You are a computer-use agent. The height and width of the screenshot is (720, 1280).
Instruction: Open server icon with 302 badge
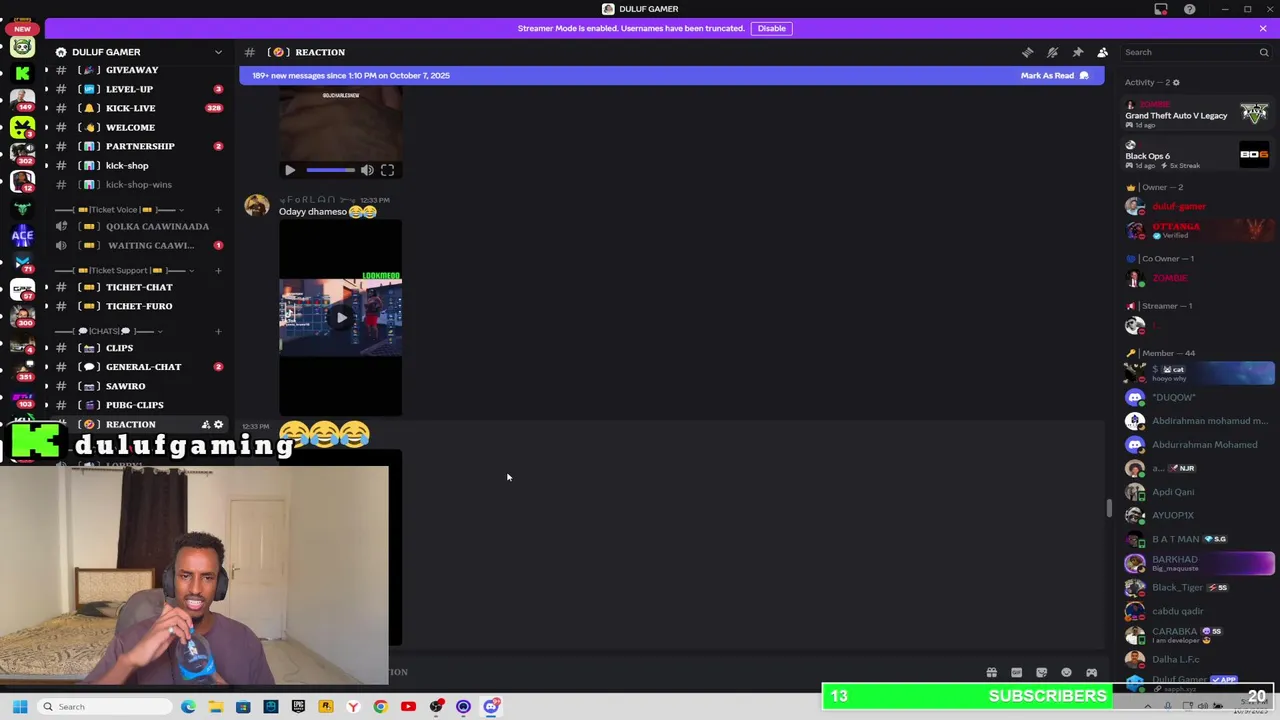22,154
